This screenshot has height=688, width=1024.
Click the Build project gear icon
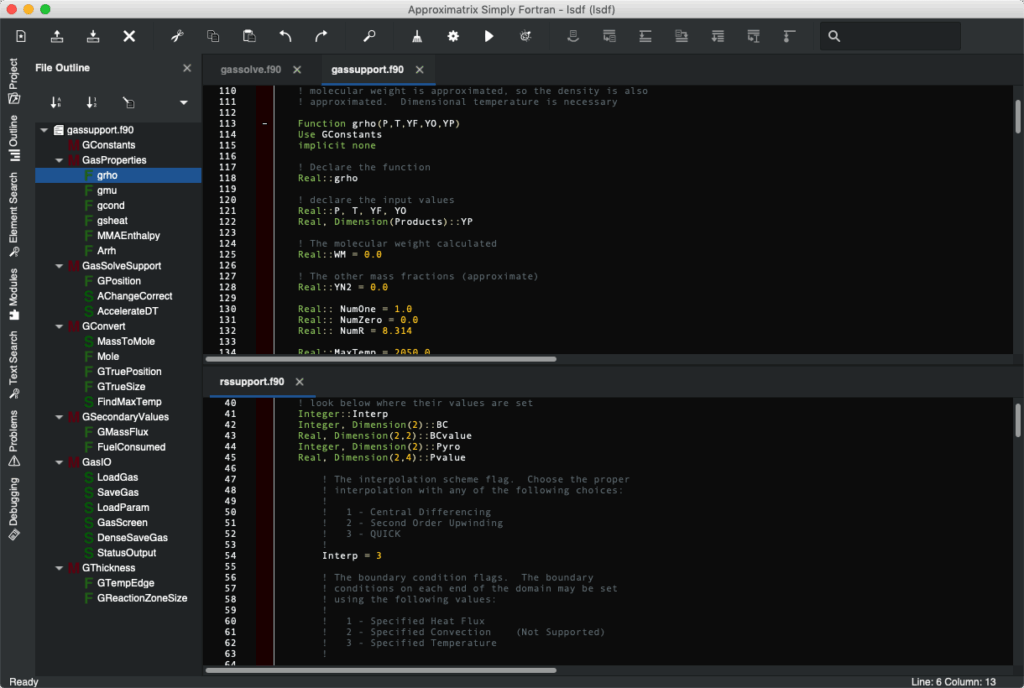pyautogui.click(x=453, y=37)
